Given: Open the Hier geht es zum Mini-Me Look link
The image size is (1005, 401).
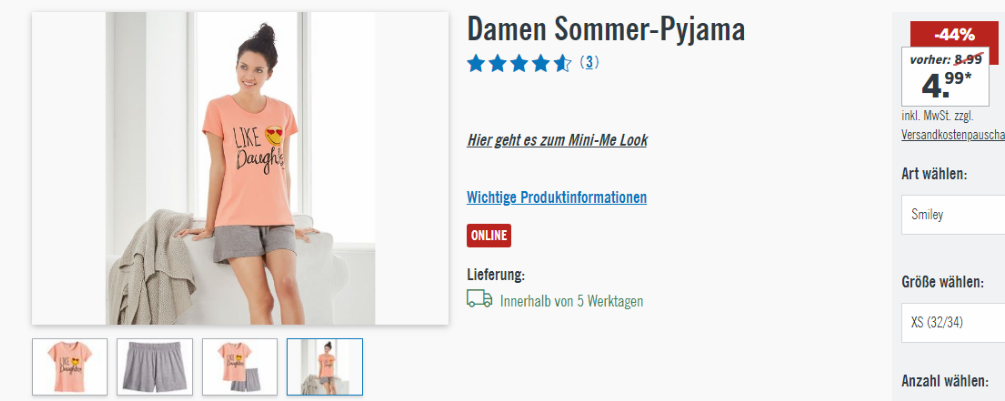Looking at the screenshot, I should pos(557,140).
